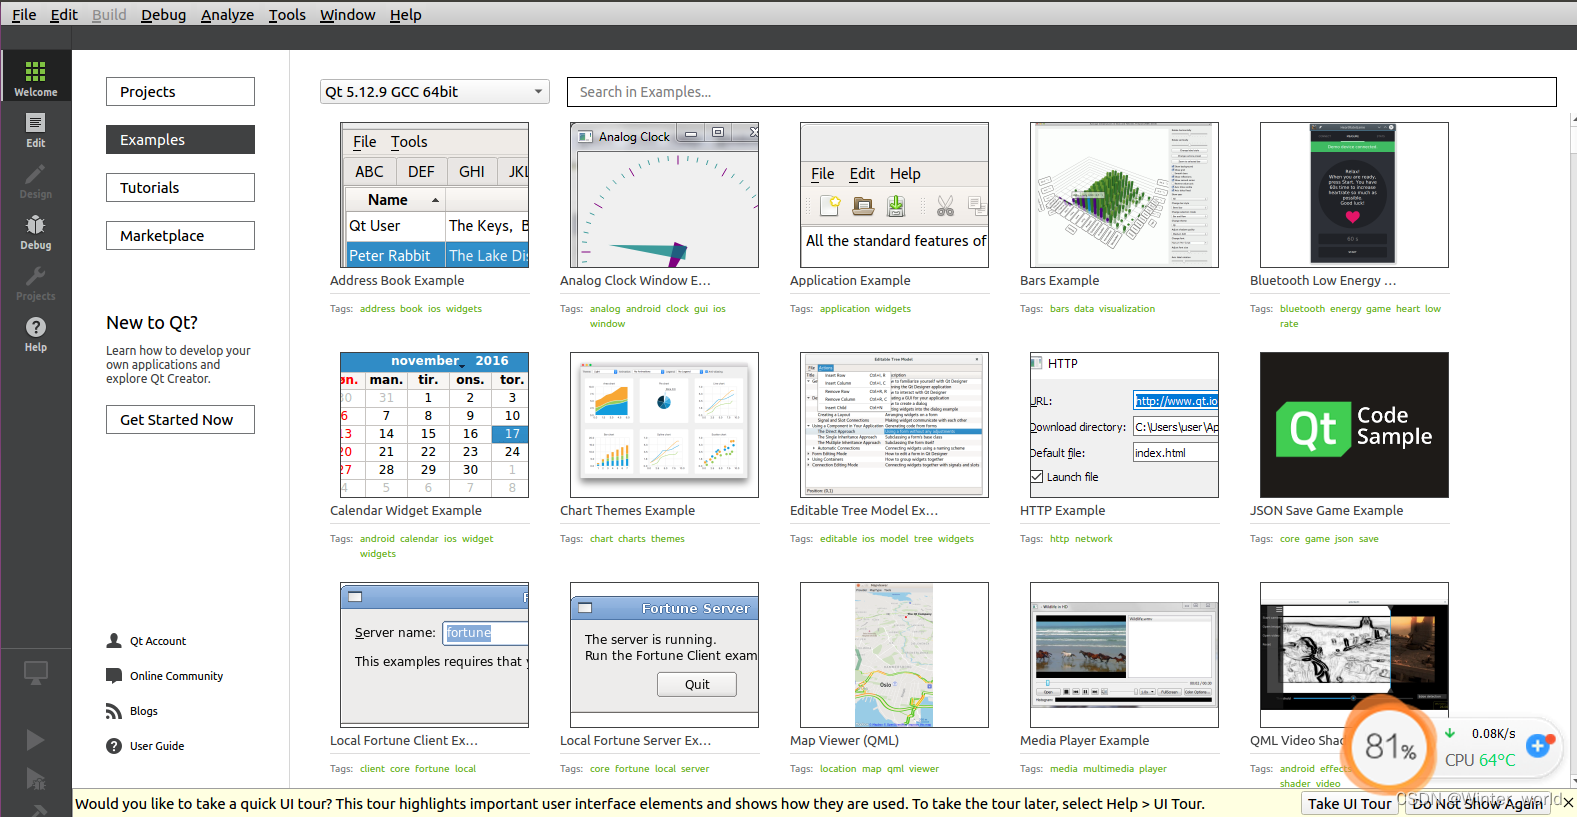Open the Analyze menu
The width and height of the screenshot is (1577, 817).
[x=227, y=15]
